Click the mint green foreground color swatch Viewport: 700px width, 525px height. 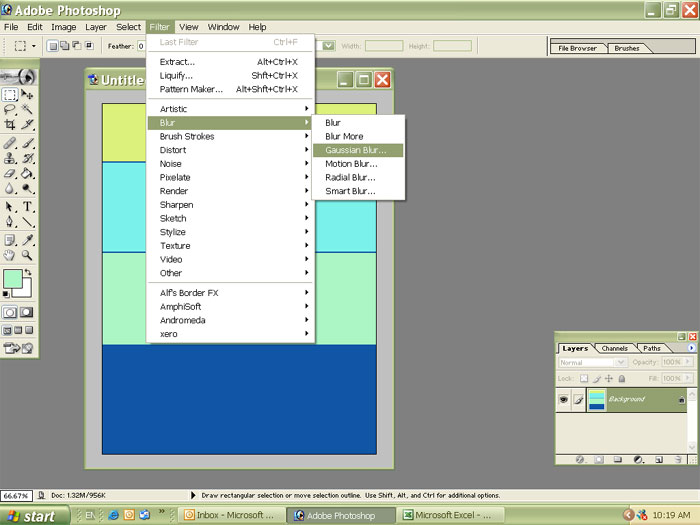coord(12,279)
